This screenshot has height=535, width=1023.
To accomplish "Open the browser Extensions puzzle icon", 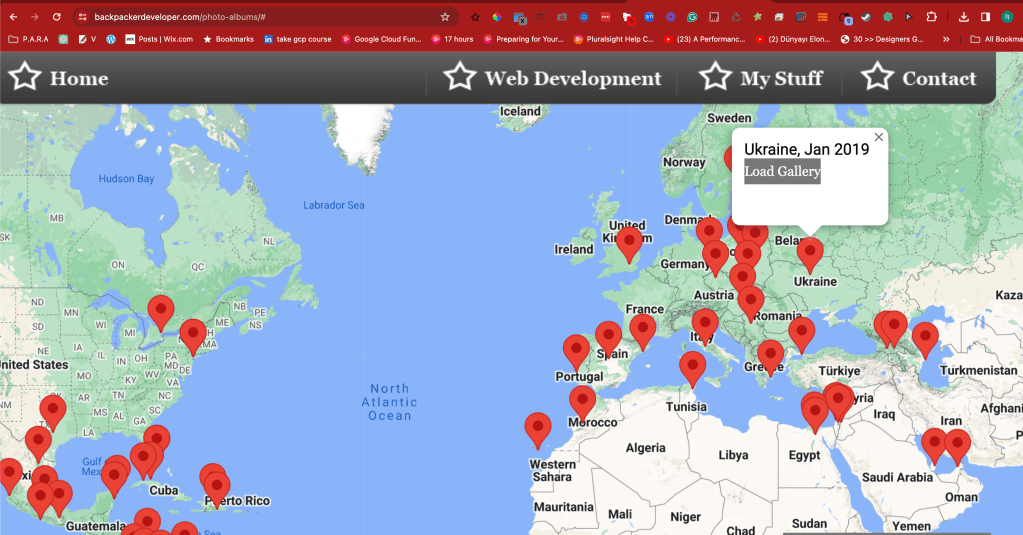I will [932, 17].
